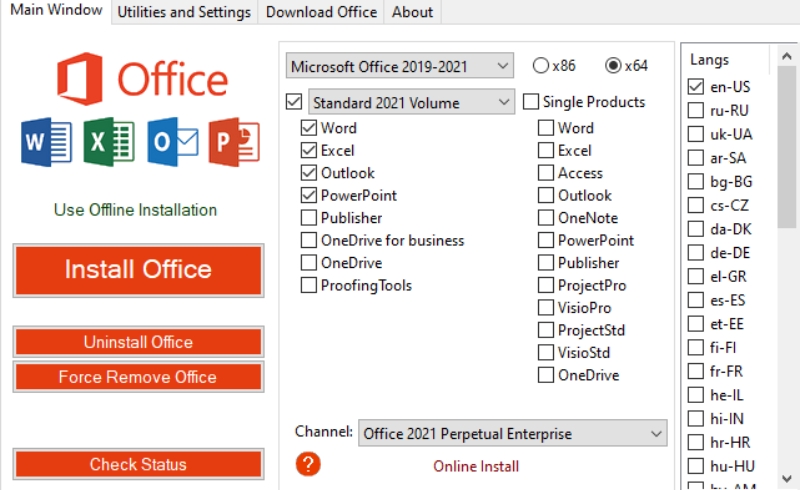Check Outlook under Single Products

click(546, 195)
